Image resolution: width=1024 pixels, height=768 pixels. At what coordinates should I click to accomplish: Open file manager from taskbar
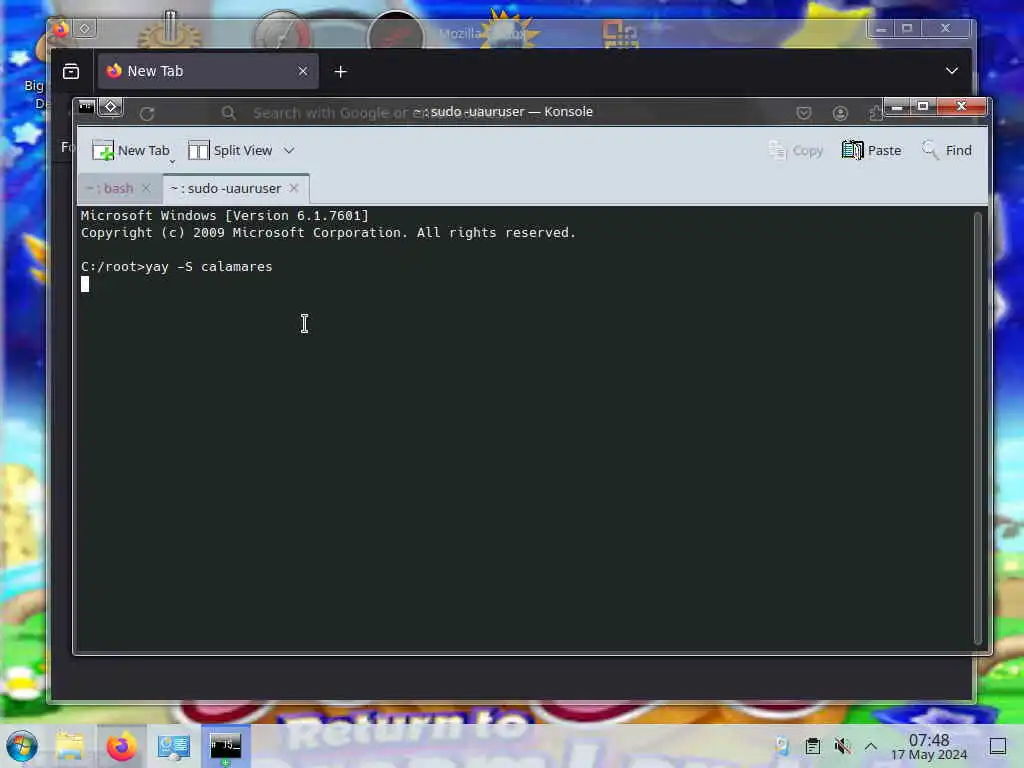pos(70,746)
